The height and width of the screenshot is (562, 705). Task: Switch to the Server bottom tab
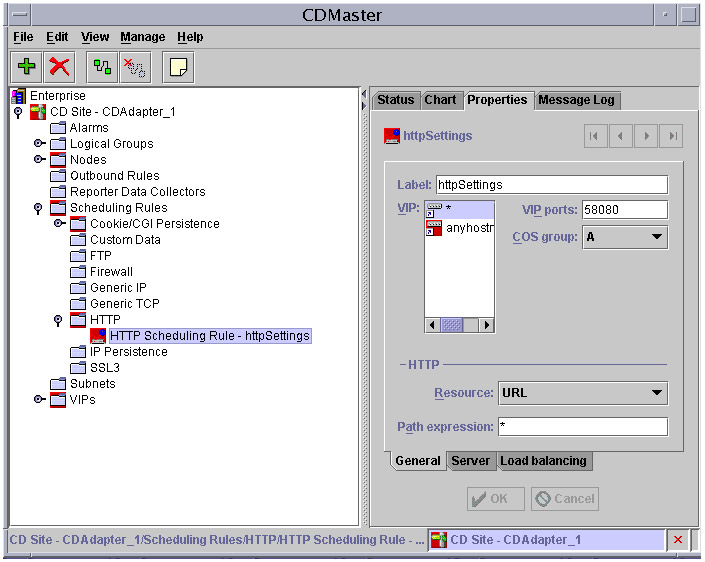pos(470,461)
